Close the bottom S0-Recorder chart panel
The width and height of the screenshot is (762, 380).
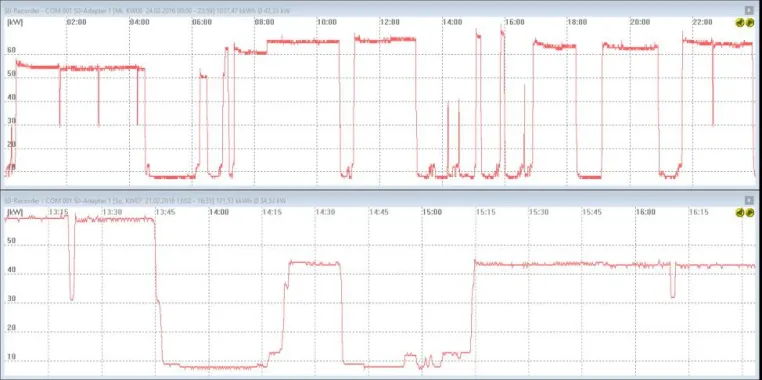click(749, 200)
